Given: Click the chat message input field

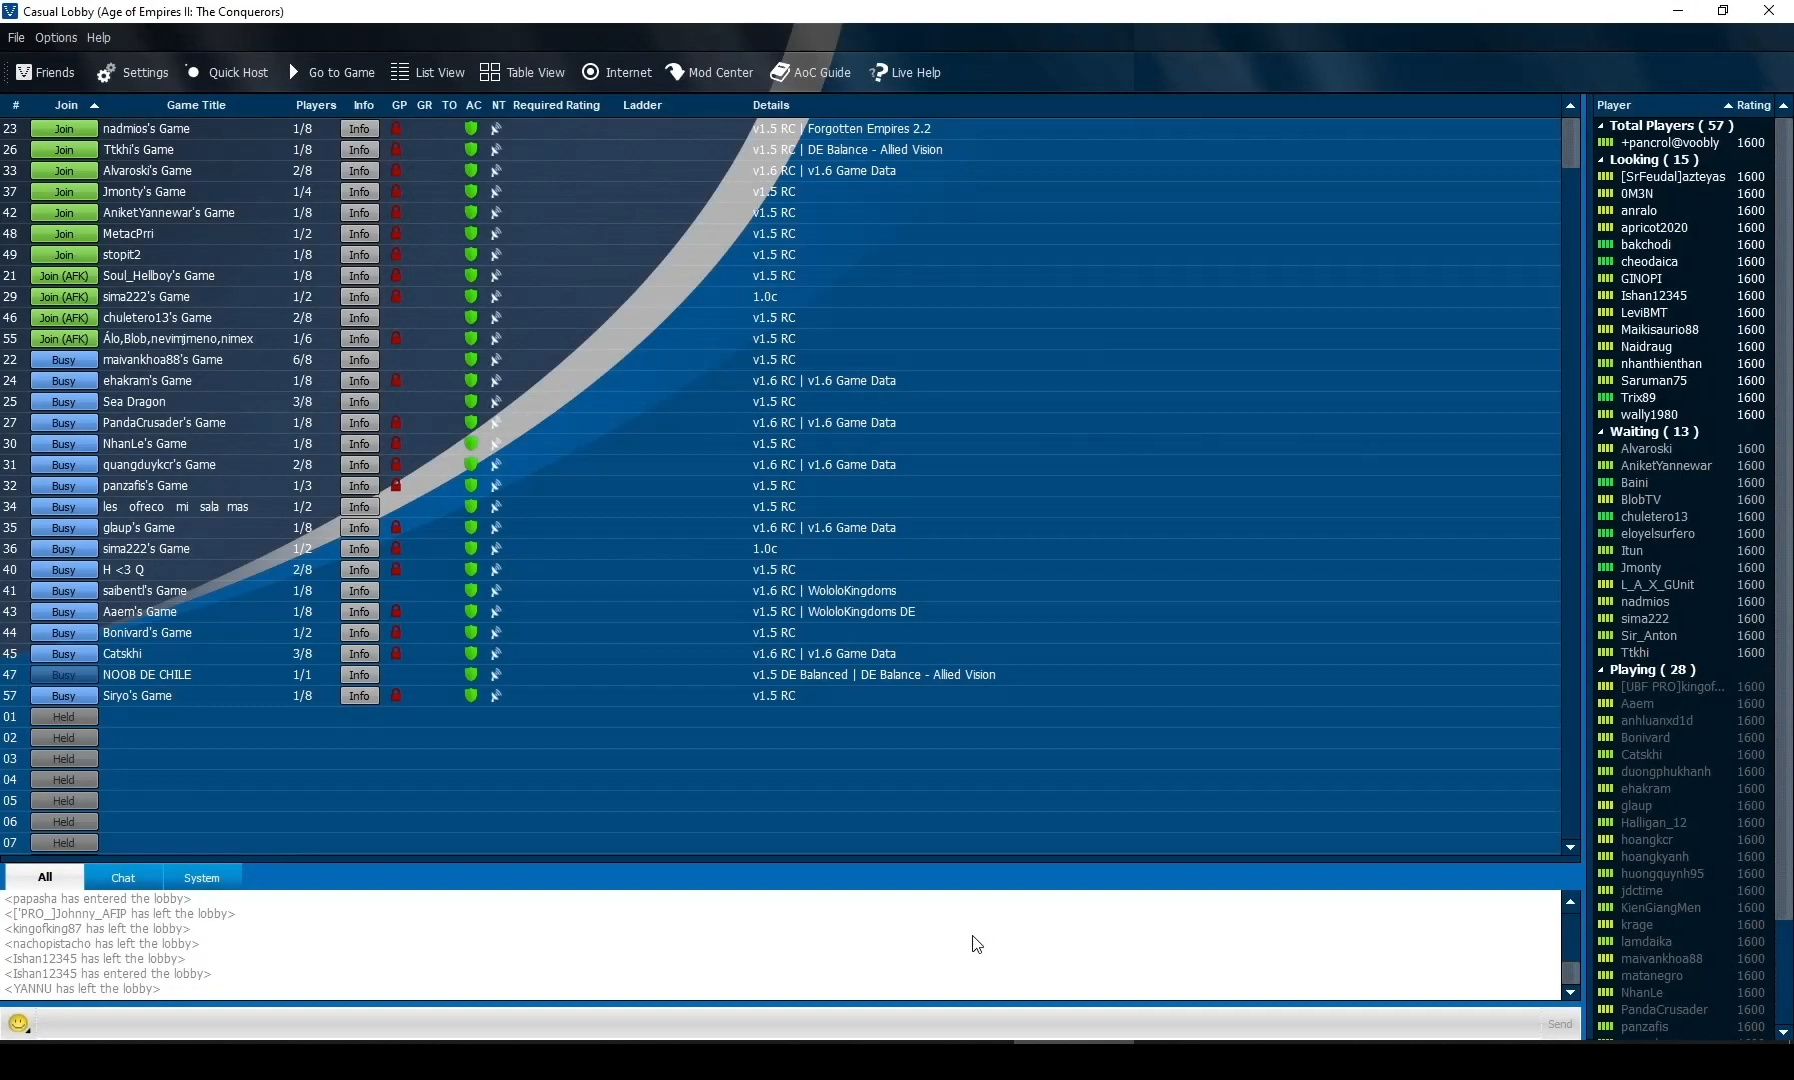Looking at the screenshot, I should tap(788, 1024).
